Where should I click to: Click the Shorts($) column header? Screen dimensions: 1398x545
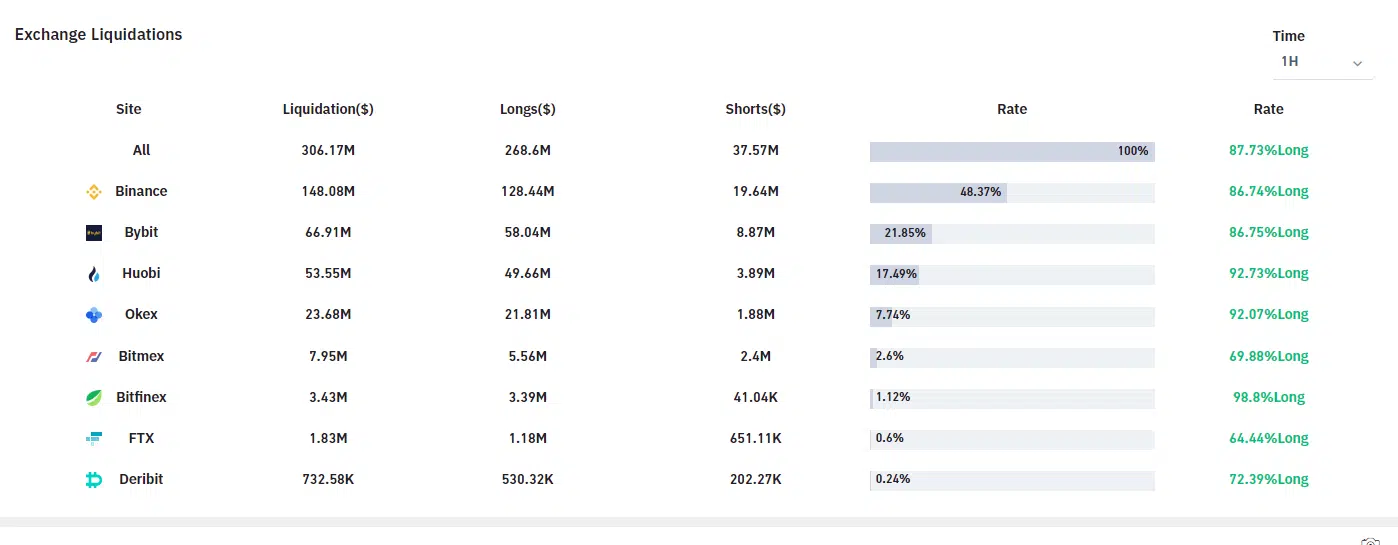[755, 109]
